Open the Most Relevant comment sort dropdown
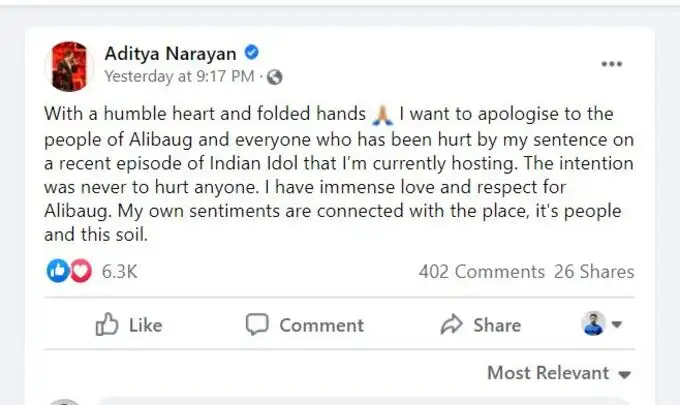This screenshot has height=405, width=680. coord(559,373)
